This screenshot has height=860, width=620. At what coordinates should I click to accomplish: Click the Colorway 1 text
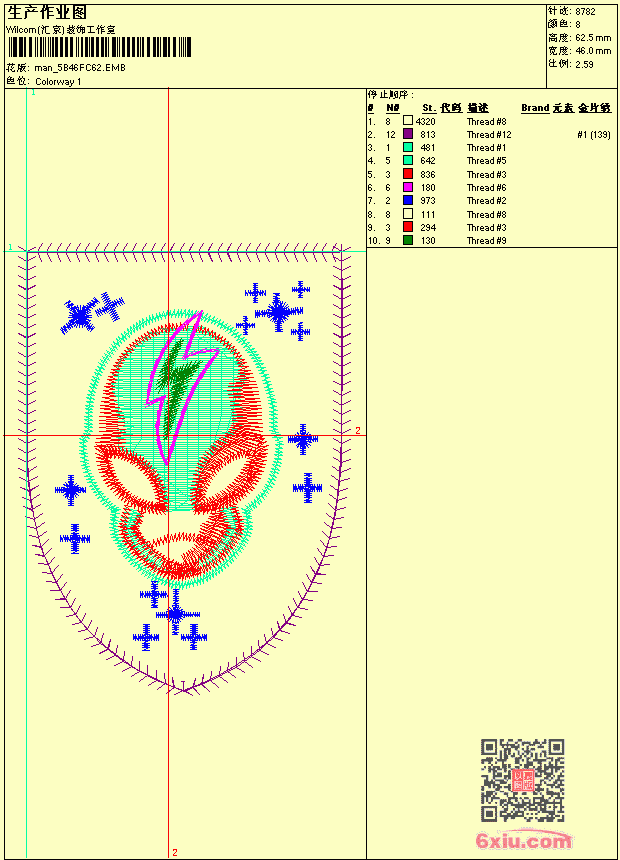tap(58, 82)
